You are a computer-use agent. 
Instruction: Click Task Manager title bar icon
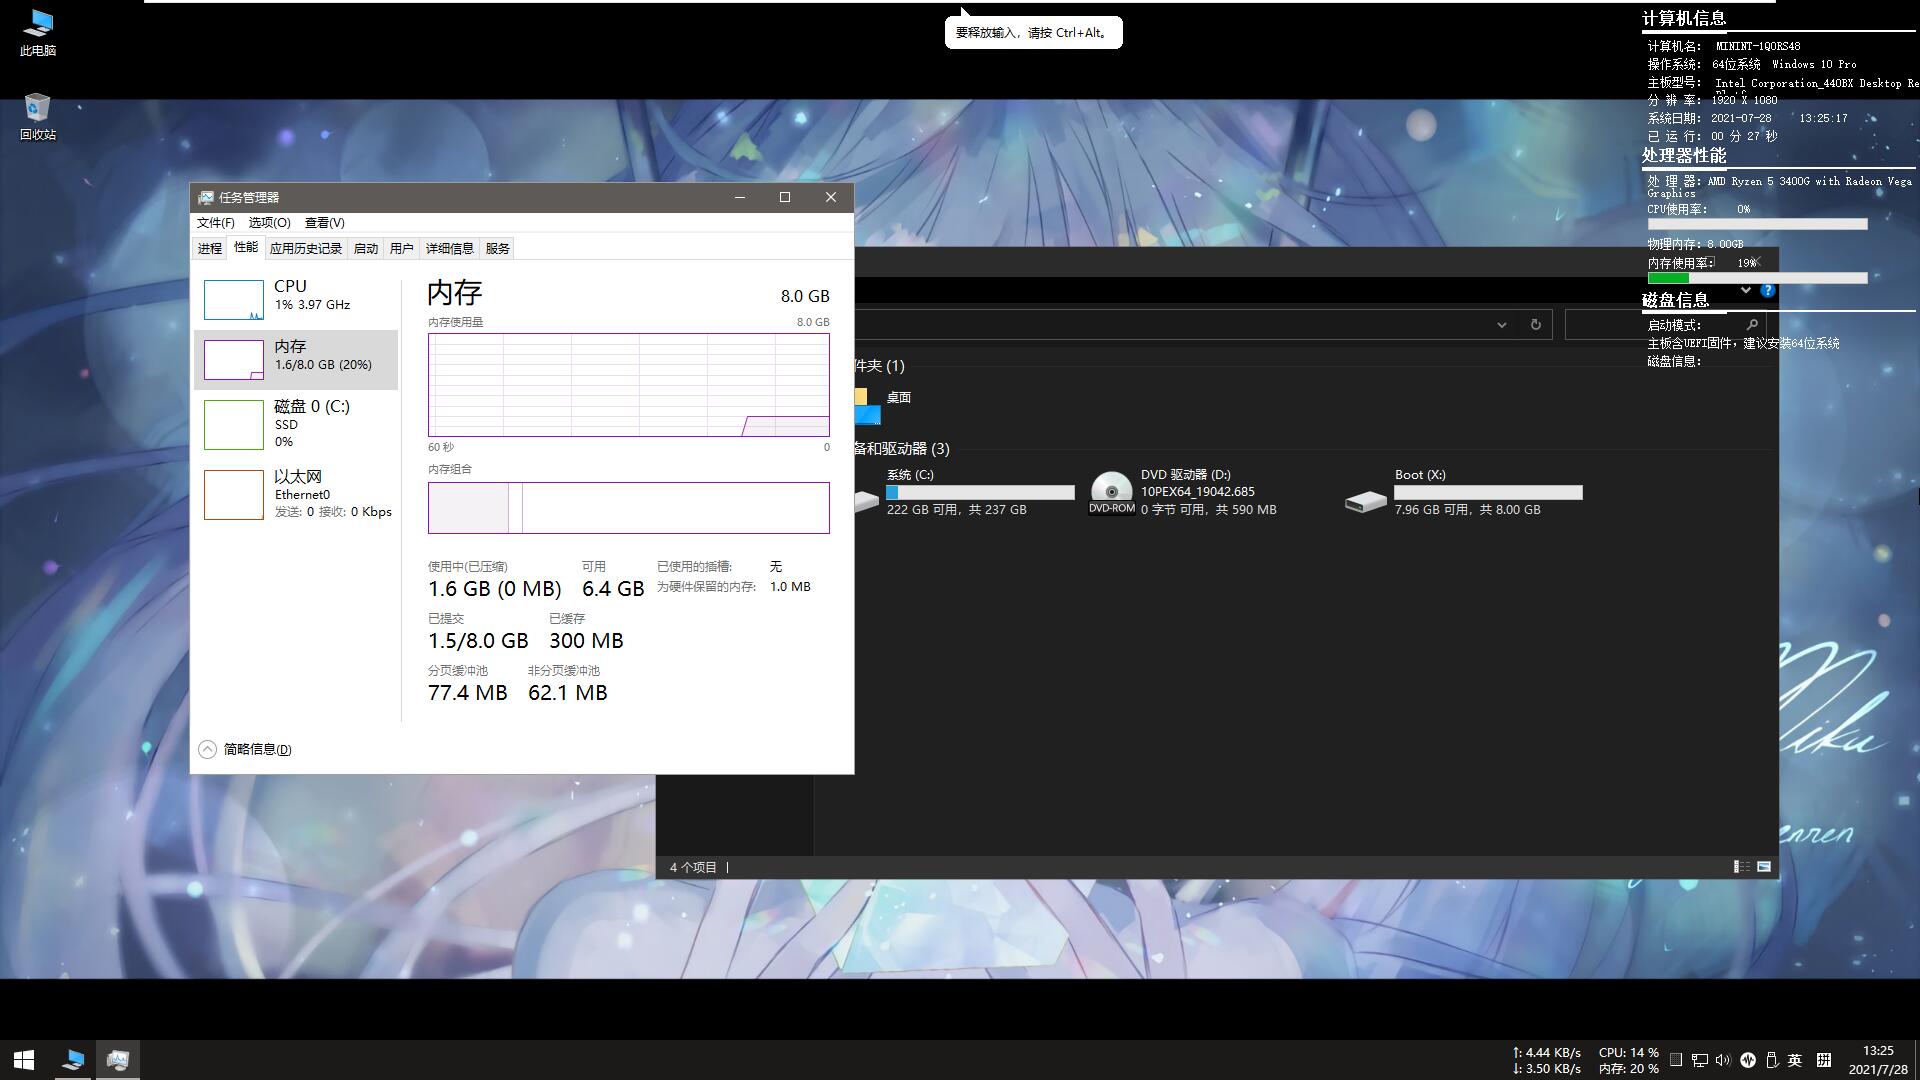[x=205, y=198]
